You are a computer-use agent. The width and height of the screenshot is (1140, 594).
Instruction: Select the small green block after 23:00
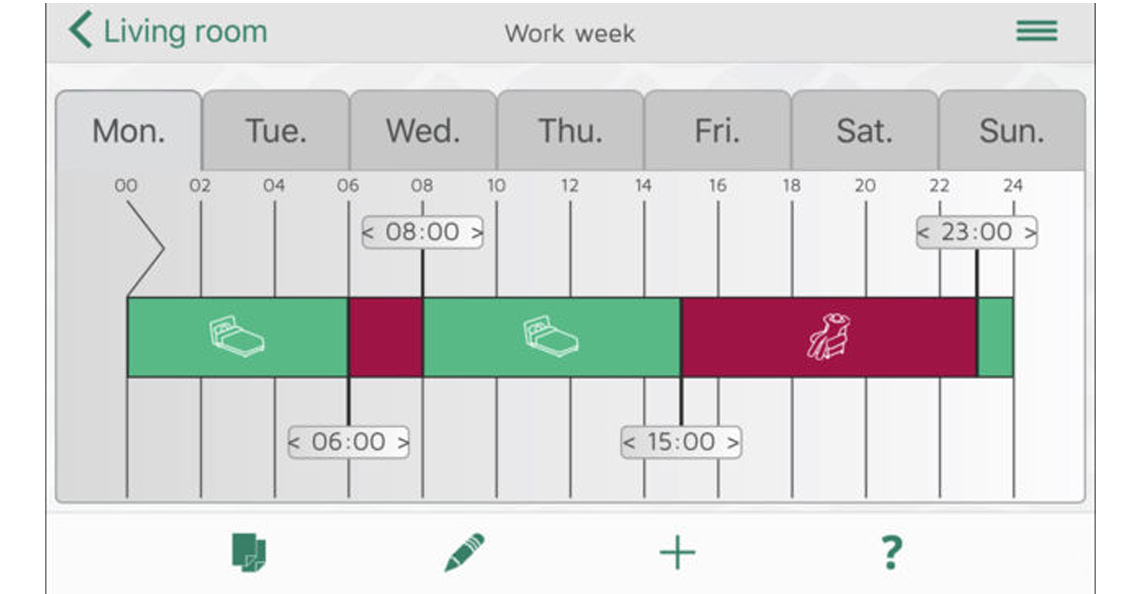tap(995, 337)
